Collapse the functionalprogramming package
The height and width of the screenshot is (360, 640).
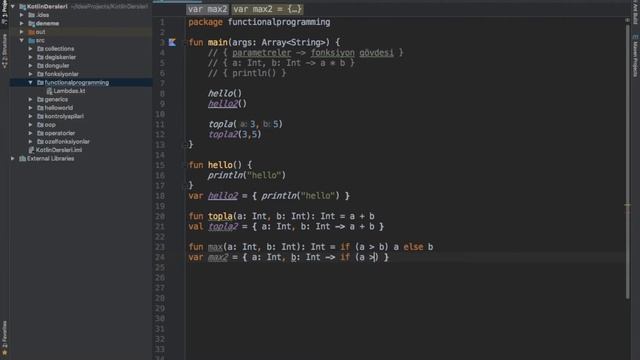tap(31, 82)
